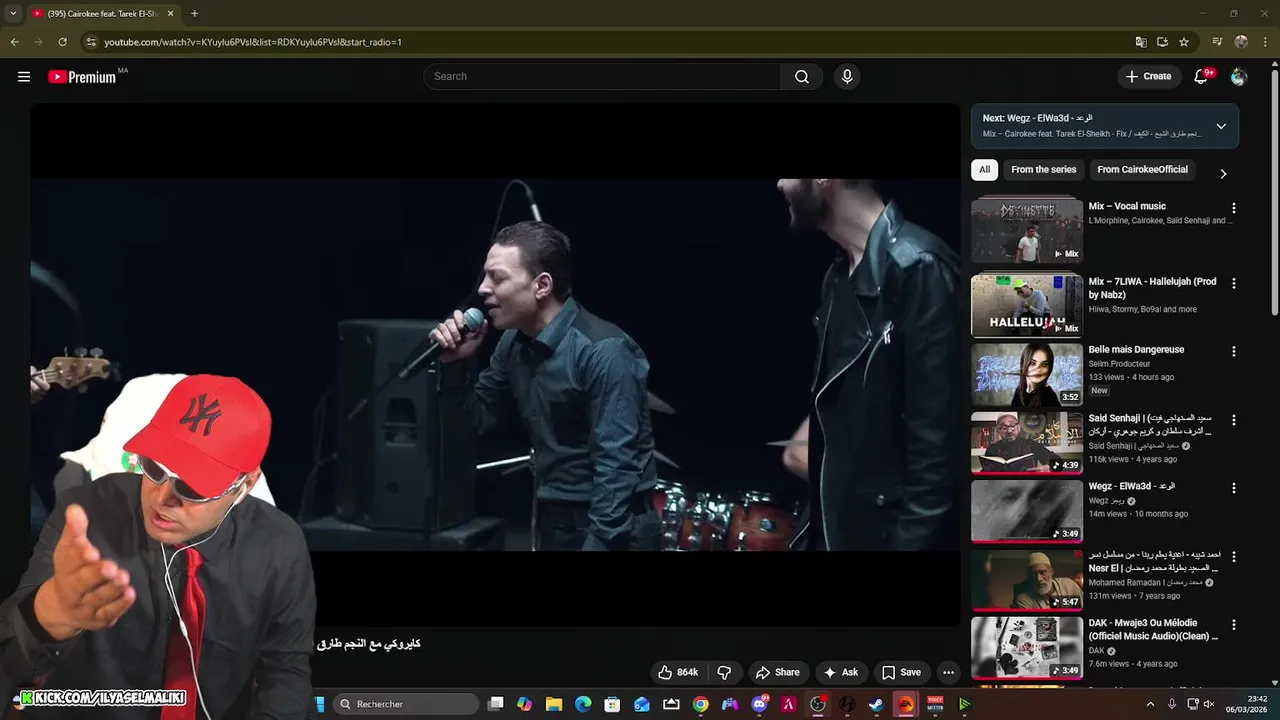Open Steam from taskbar

876,704
